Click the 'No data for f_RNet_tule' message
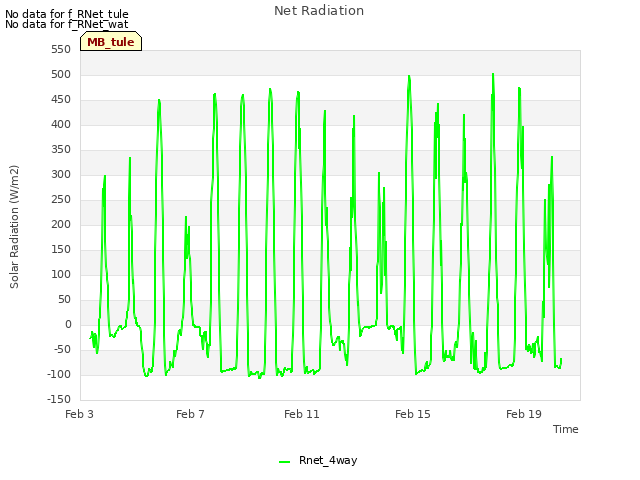Image resolution: width=640 pixels, height=480 pixels. (67, 14)
